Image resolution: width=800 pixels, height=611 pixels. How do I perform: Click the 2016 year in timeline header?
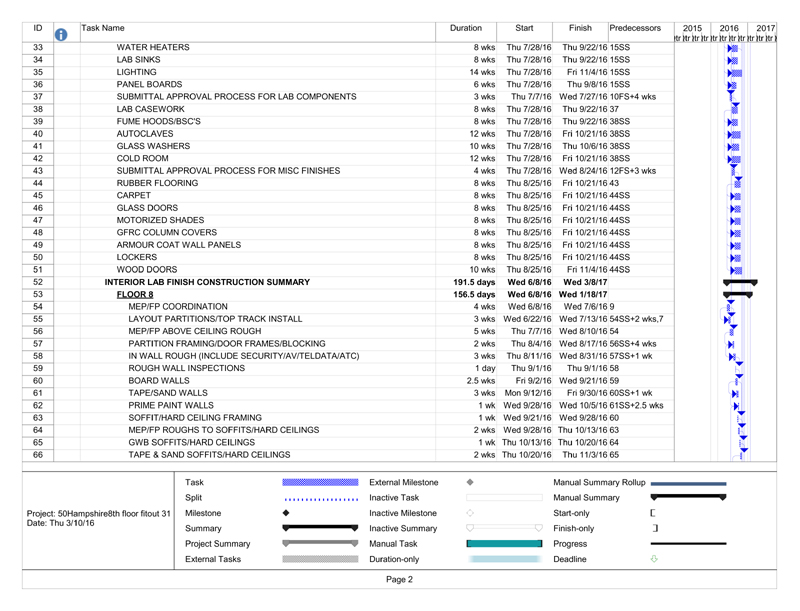[729, 29]
